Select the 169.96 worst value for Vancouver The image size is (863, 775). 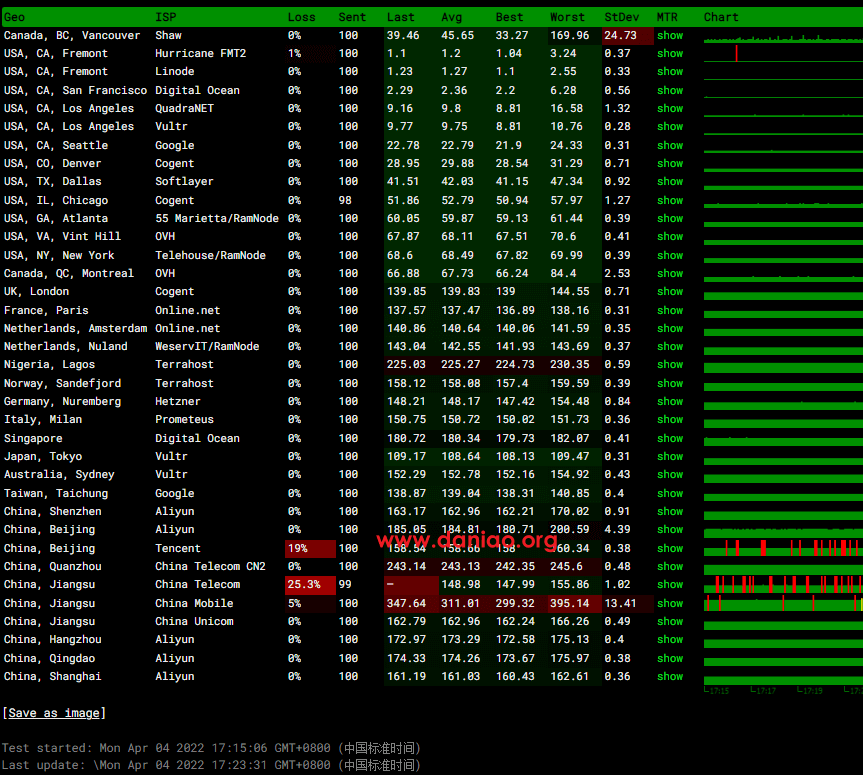click(x=575, y=35)
